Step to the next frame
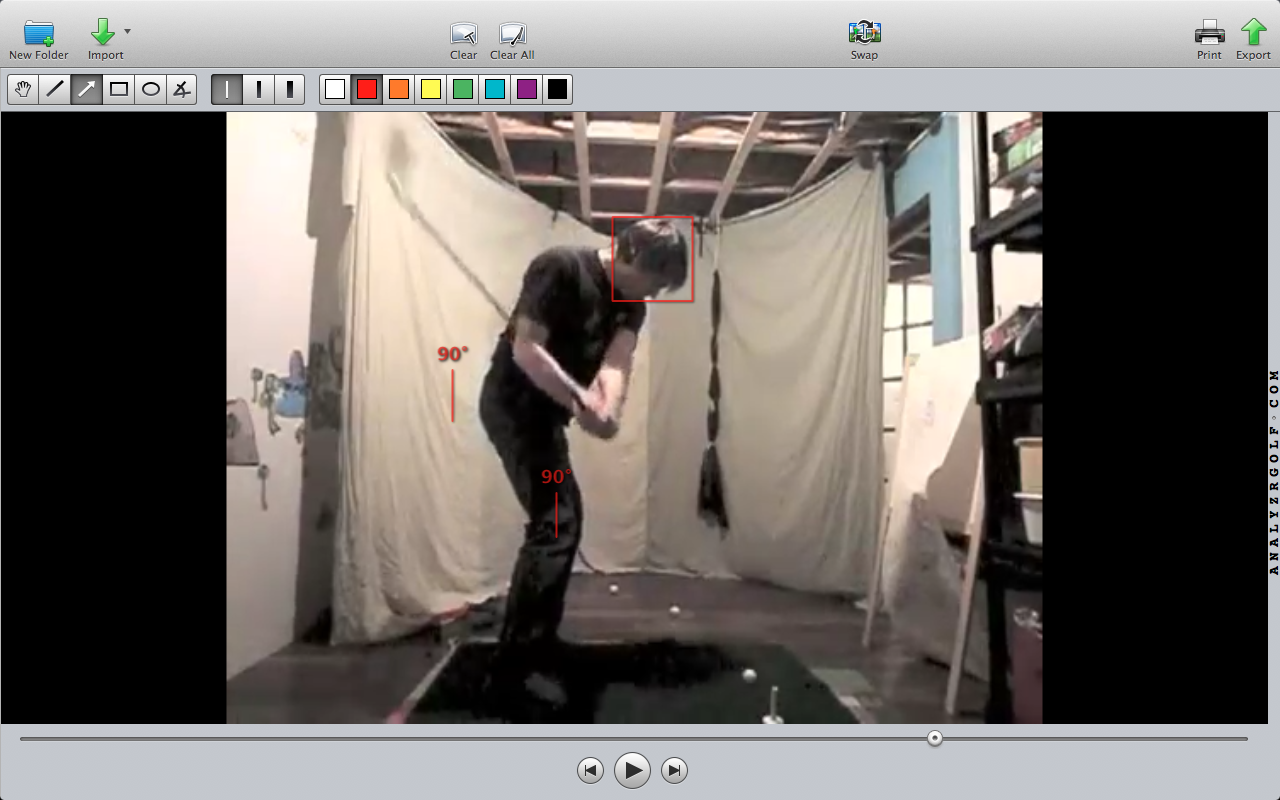Image resolution: width=1280 pixels, height=800 pixels. point(675,770)
